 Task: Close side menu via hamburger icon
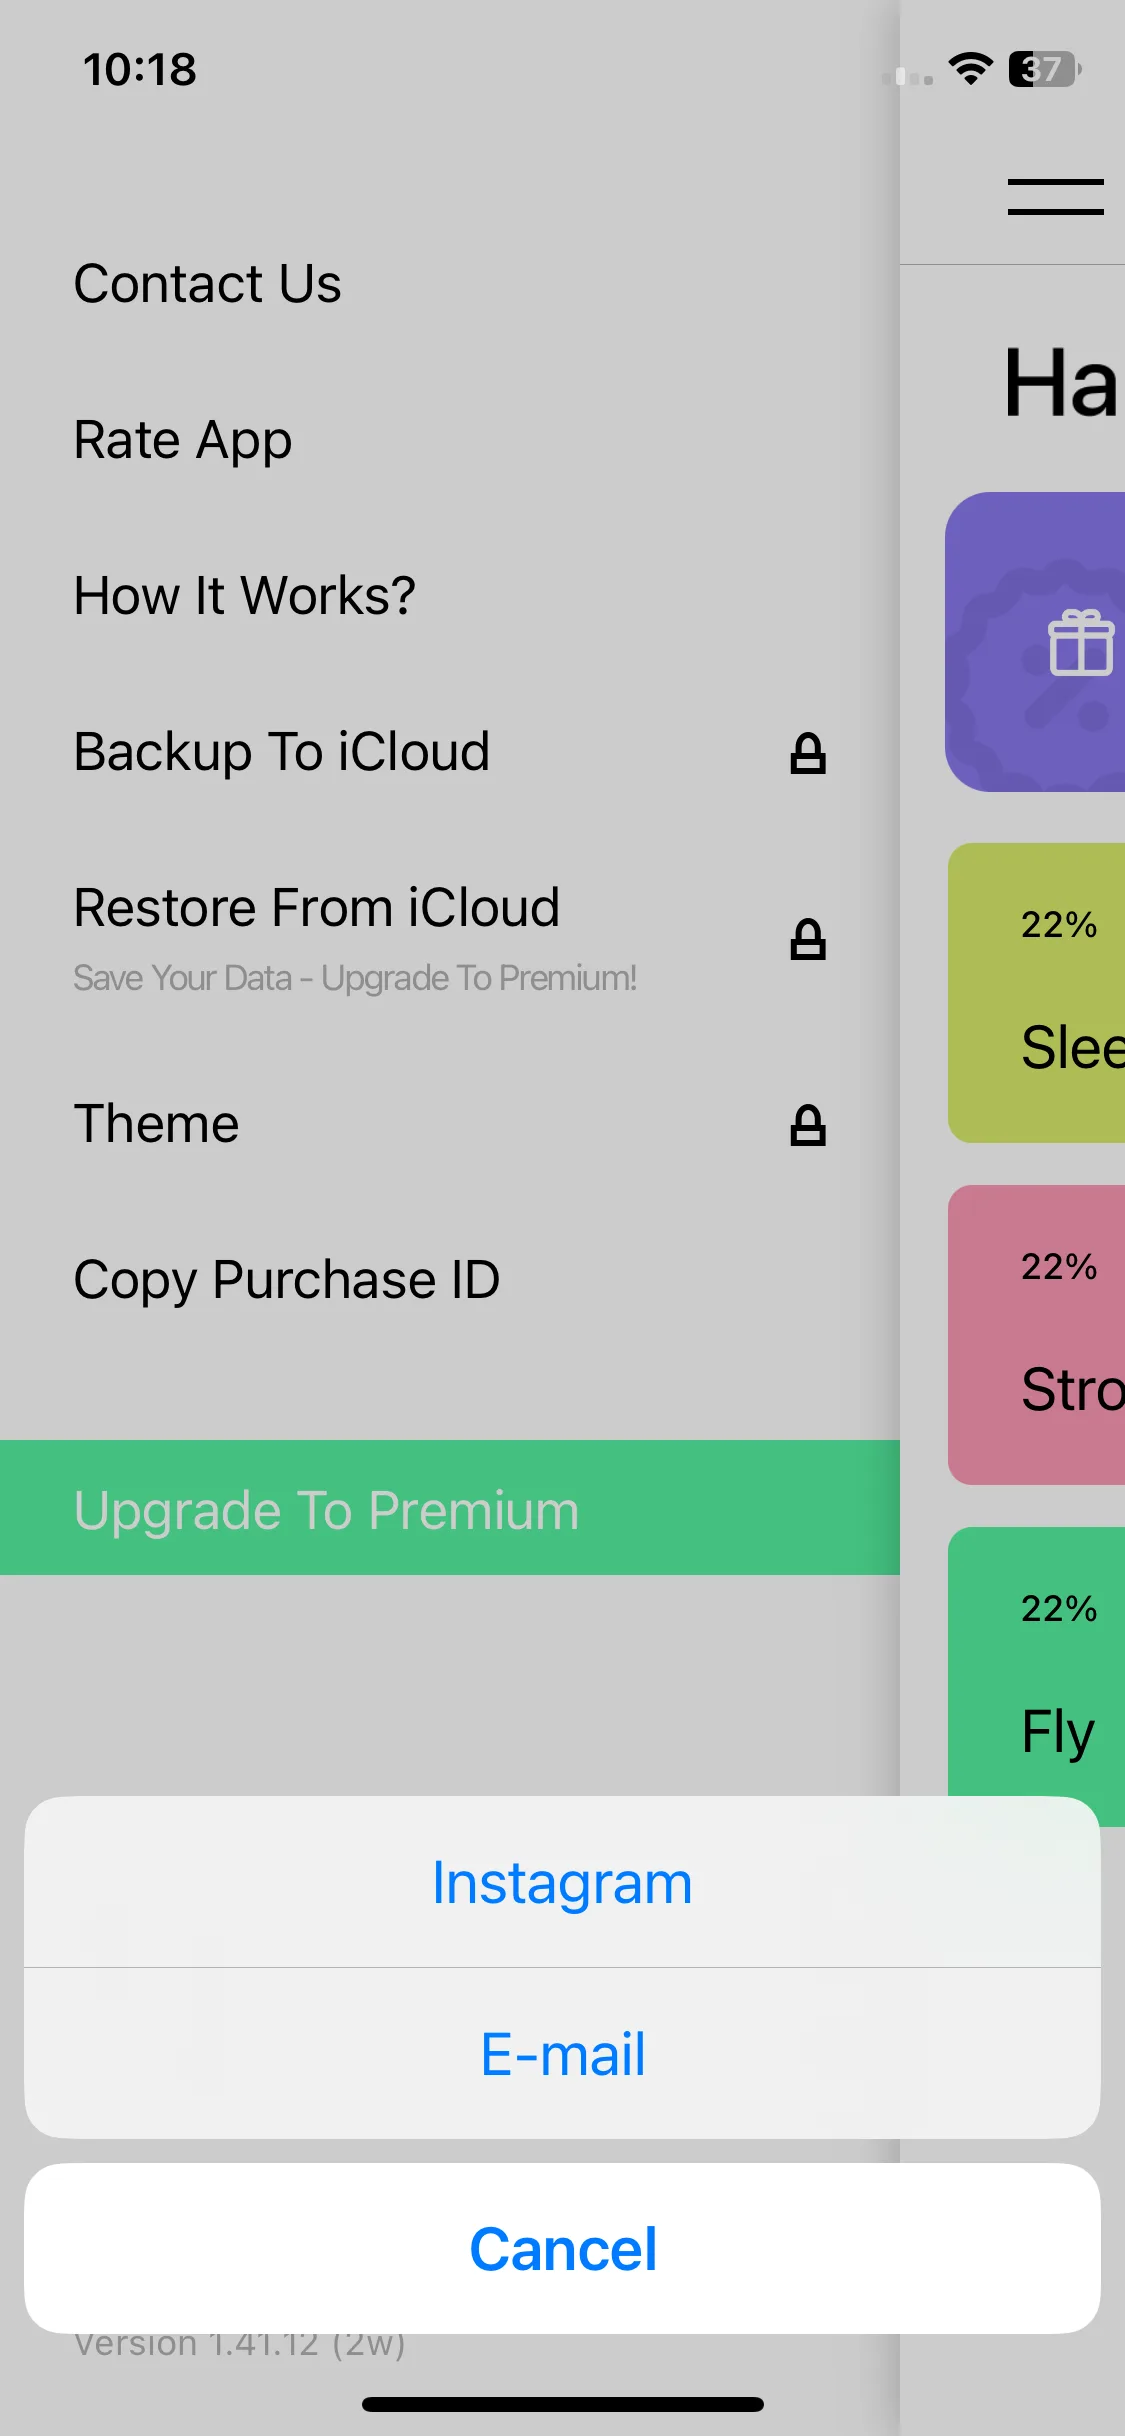point(1055,197)
